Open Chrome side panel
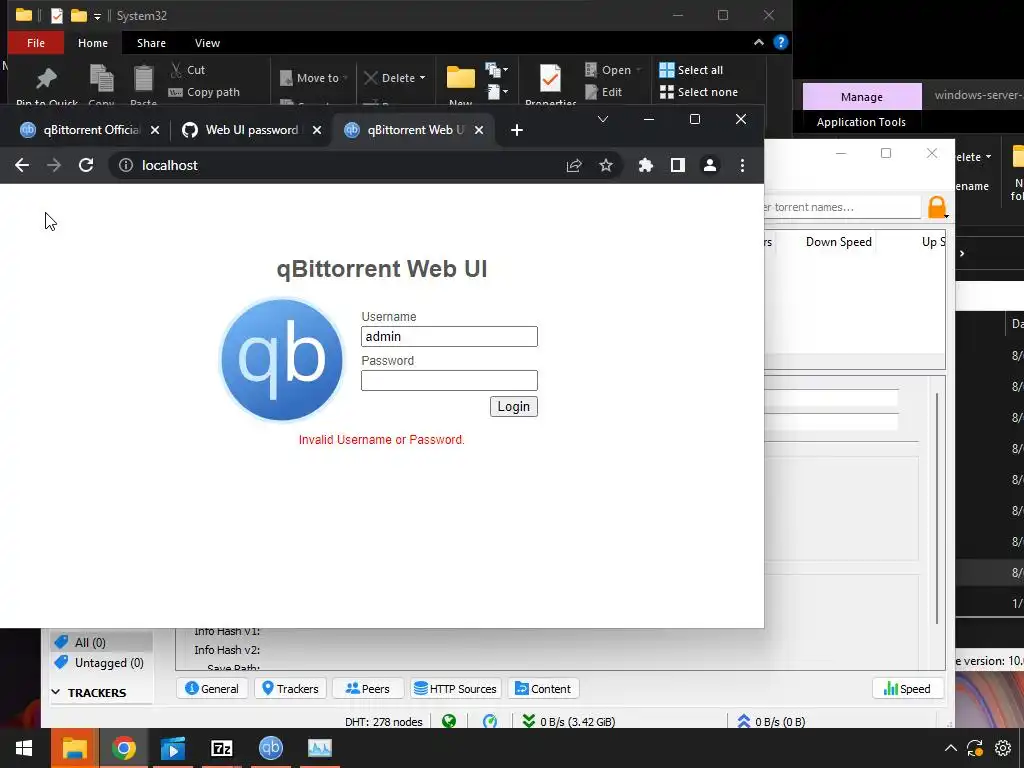 678,165
